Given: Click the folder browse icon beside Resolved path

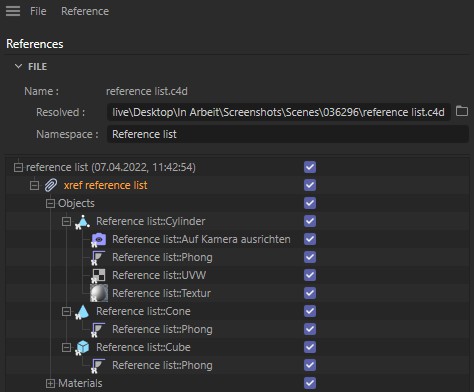Looking at the screenshot, I should [462, 111].
